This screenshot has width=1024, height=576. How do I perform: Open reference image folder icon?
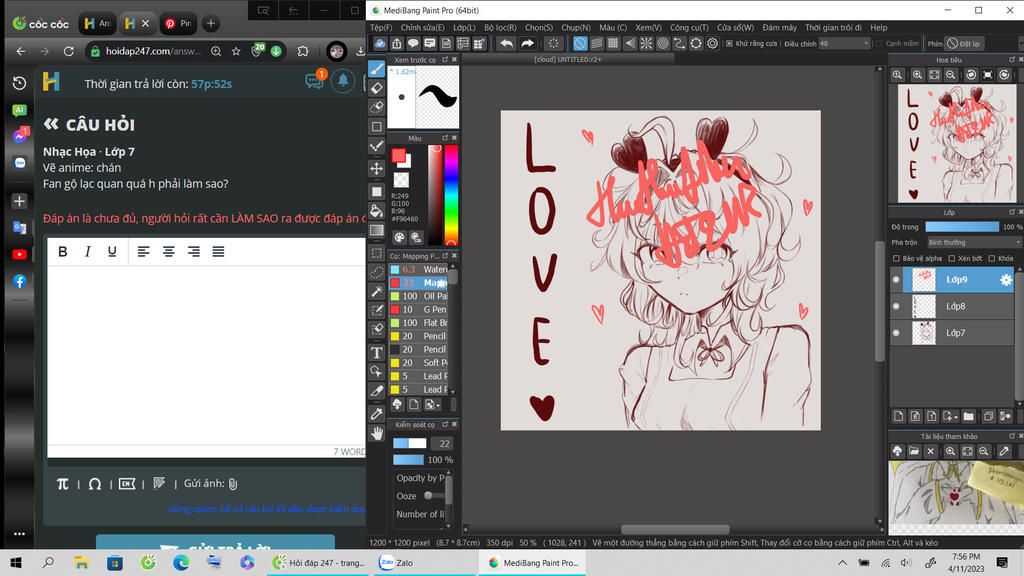[x=914, y=451]
